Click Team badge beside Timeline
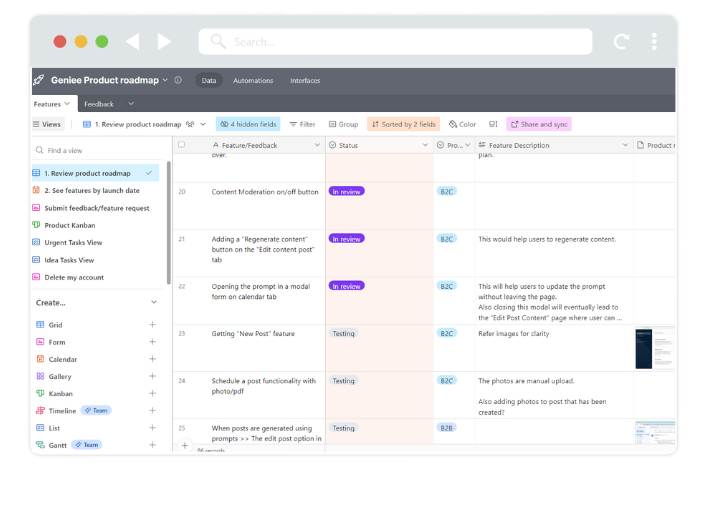 coord(96,410)
